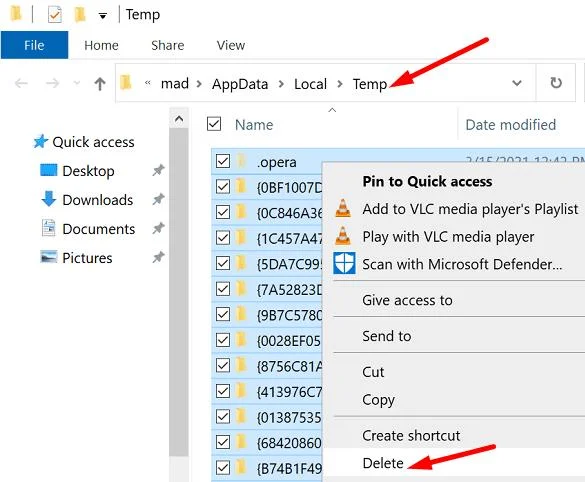585x482 pixels.
Task: Uncheck the .opera folder checkbox
Action: pyautogui.click(x=223, y=161)
